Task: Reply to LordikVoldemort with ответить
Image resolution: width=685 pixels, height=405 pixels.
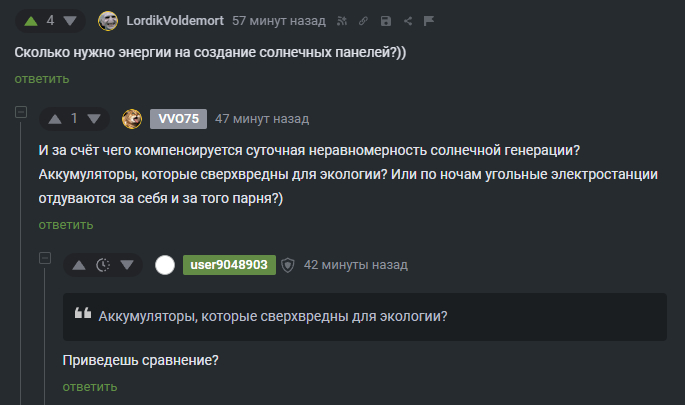Action: 42,79
